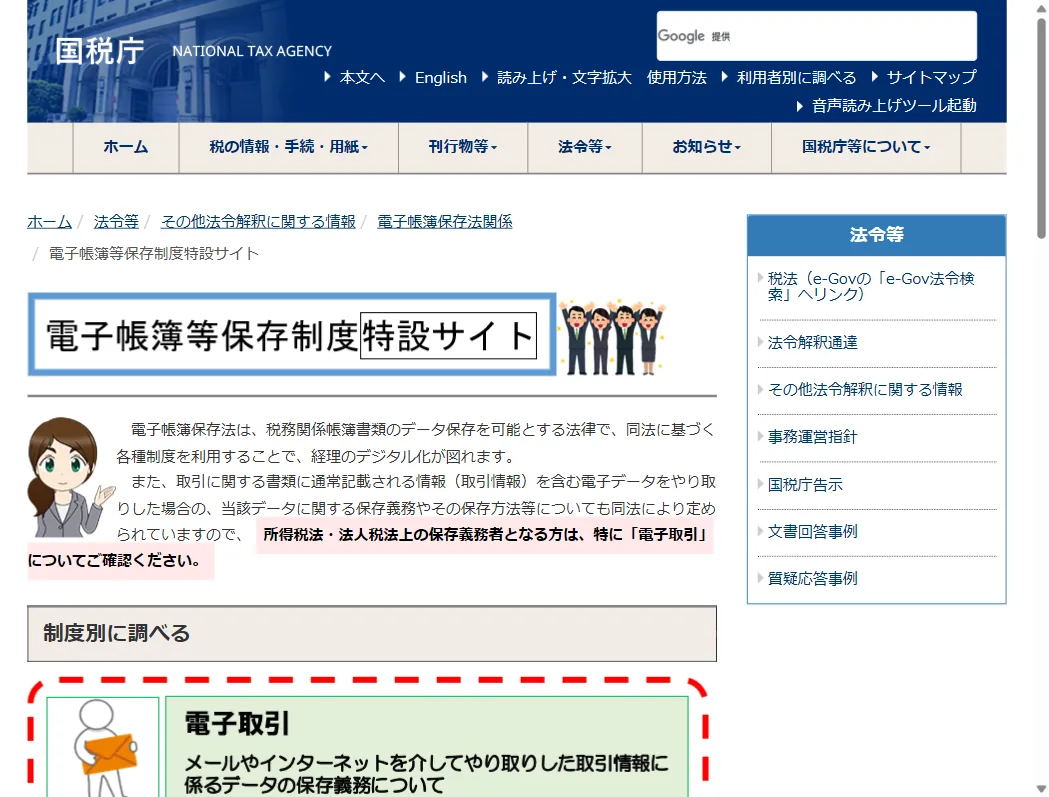1049x797 pixels.
Task: Expand 国税庁等について dropdown menu
Action: coord(866,147)
